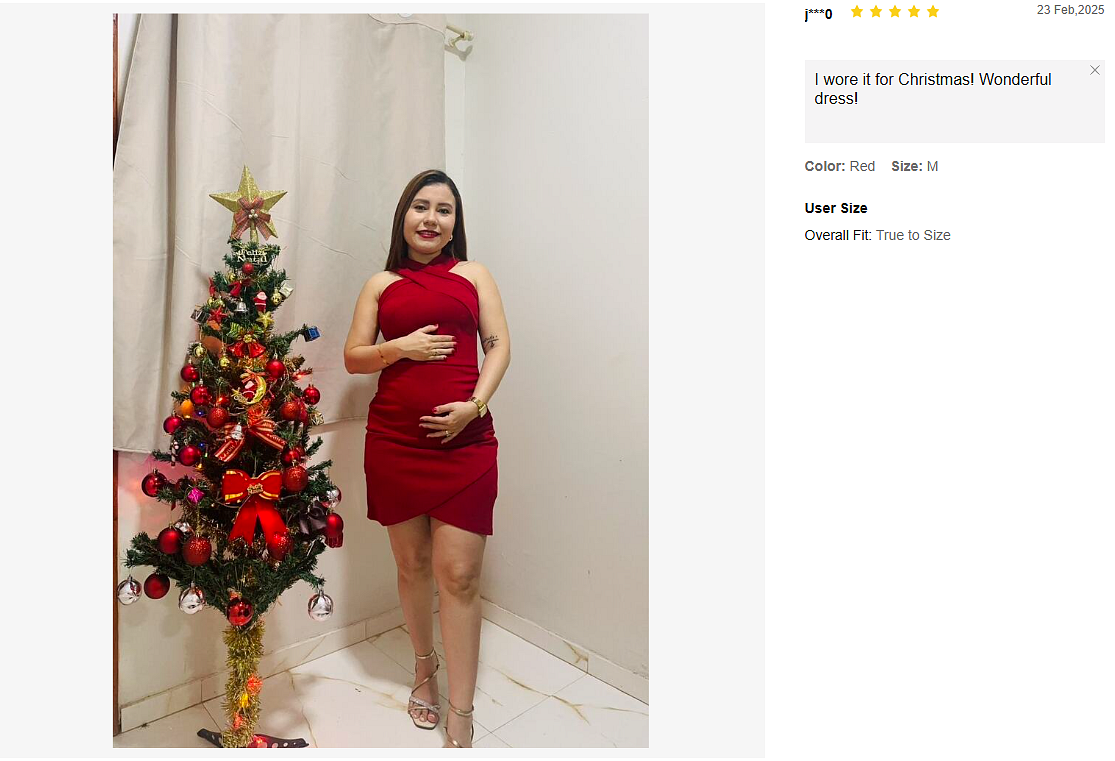The width and height of the screenshot is (1115, 761).
Task: Click the Size label
Action: [907, 166]
